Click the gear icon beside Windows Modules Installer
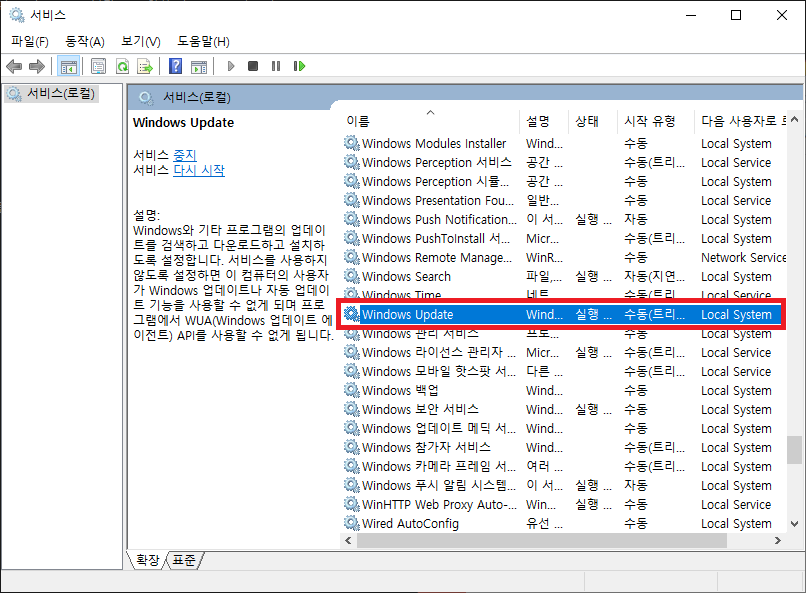806x593 pixels. click(352, 143)
